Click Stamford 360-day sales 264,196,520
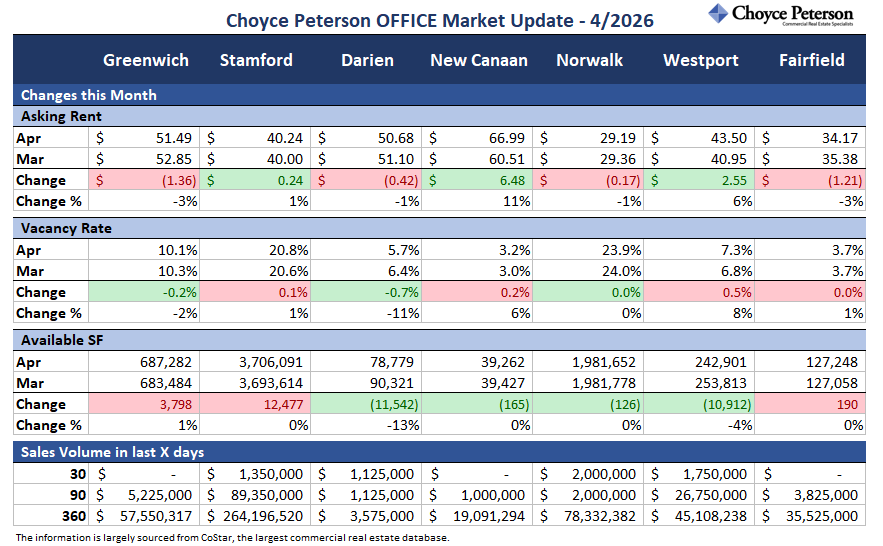 (263, 516)
